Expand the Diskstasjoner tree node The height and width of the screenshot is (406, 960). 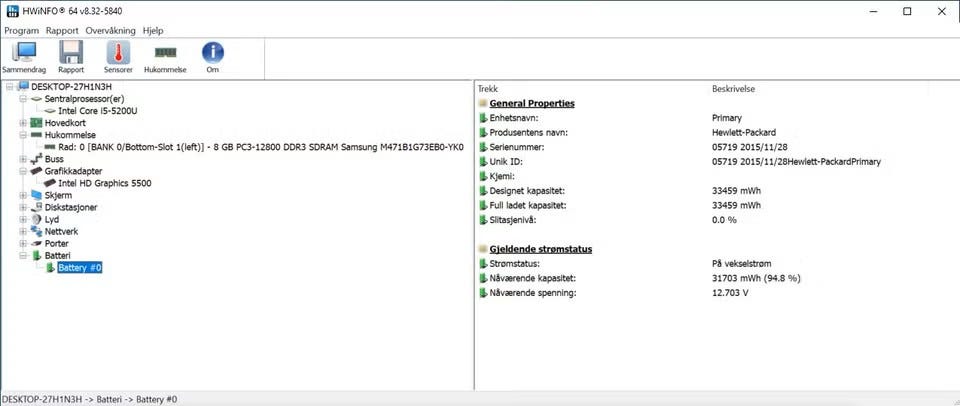23,208
